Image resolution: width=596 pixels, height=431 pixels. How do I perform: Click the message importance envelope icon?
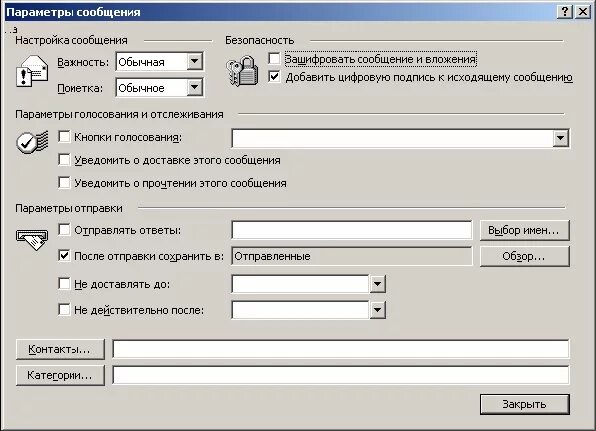coord(32,71)
